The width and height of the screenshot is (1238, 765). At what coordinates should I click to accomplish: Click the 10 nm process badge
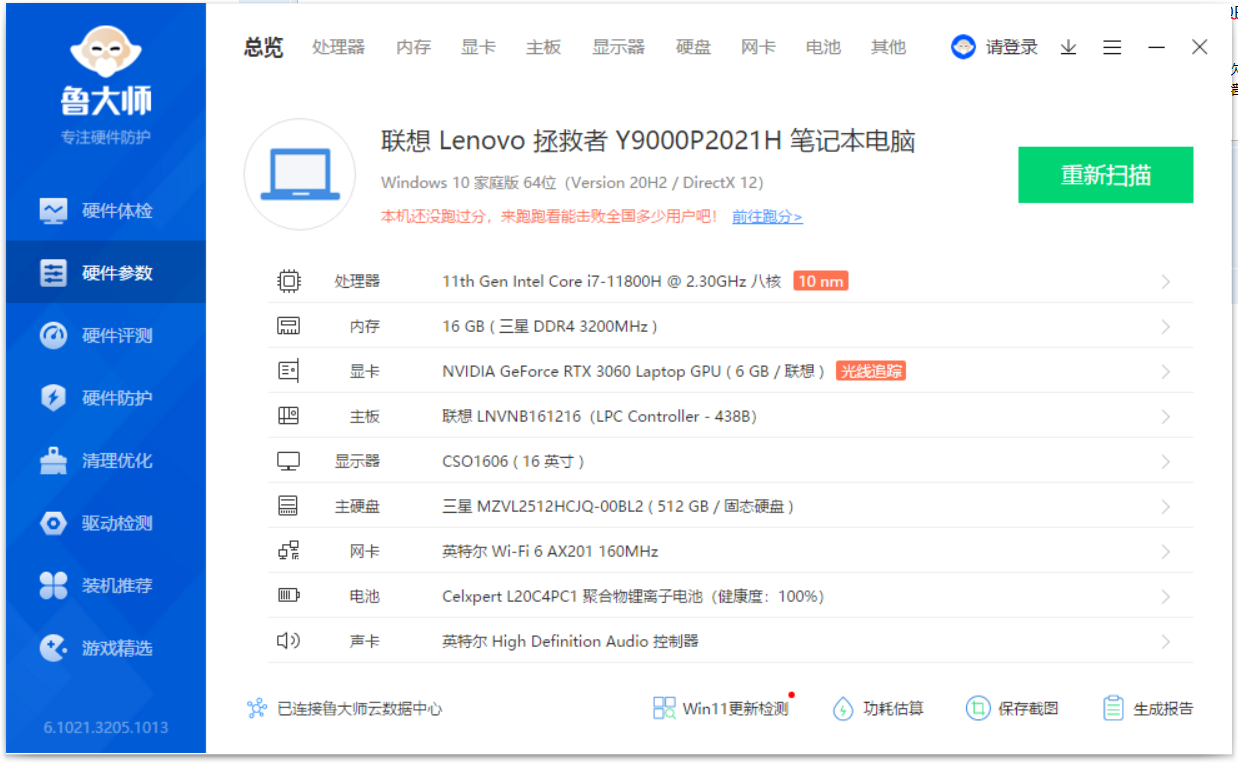[x=820, y=281]
